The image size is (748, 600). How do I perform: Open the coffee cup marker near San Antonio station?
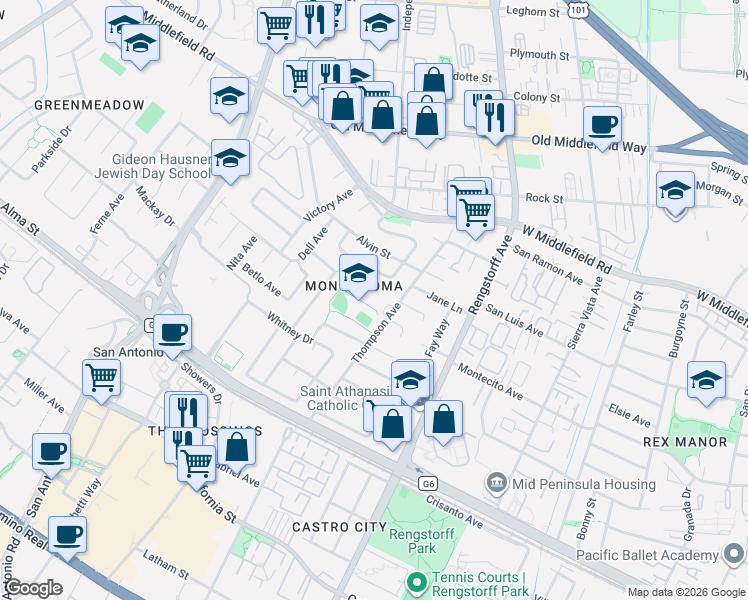tap(172, 335)
